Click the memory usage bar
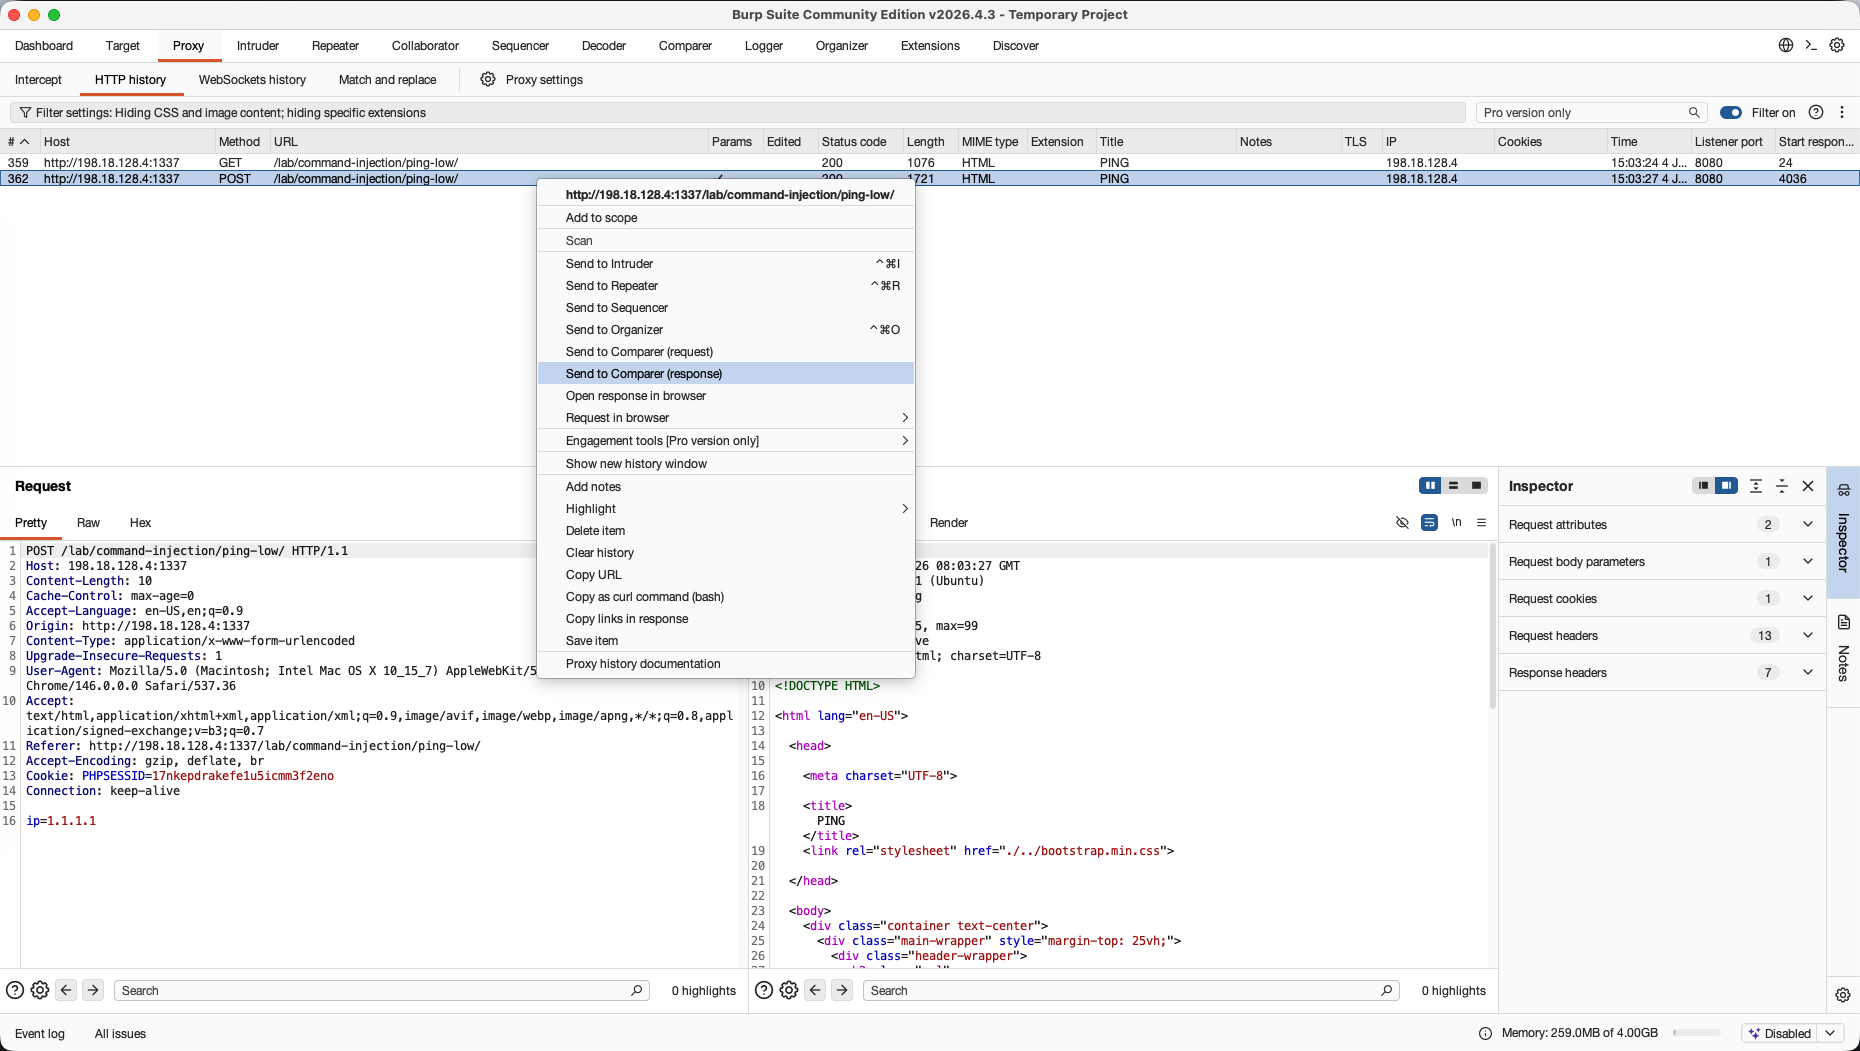 [1696, 1033]
